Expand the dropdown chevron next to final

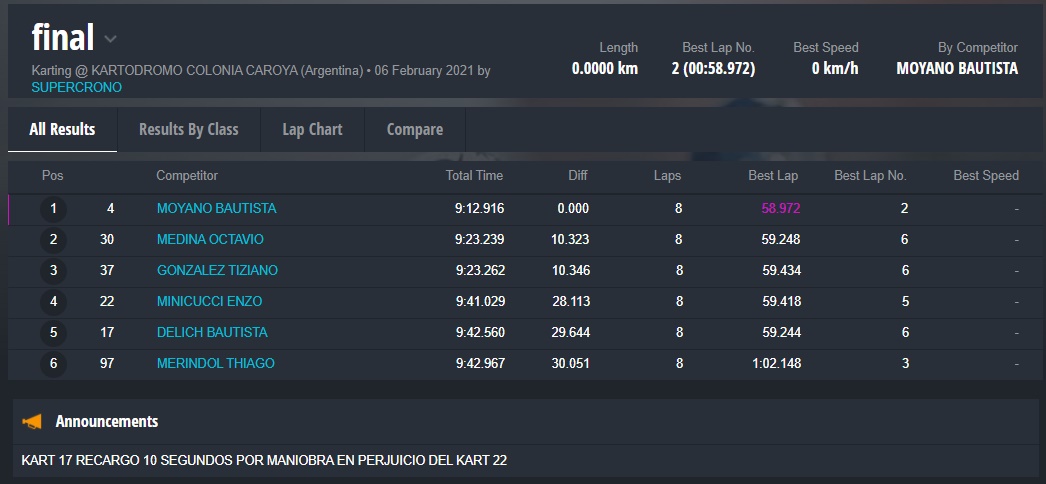[x=110, y=40]
